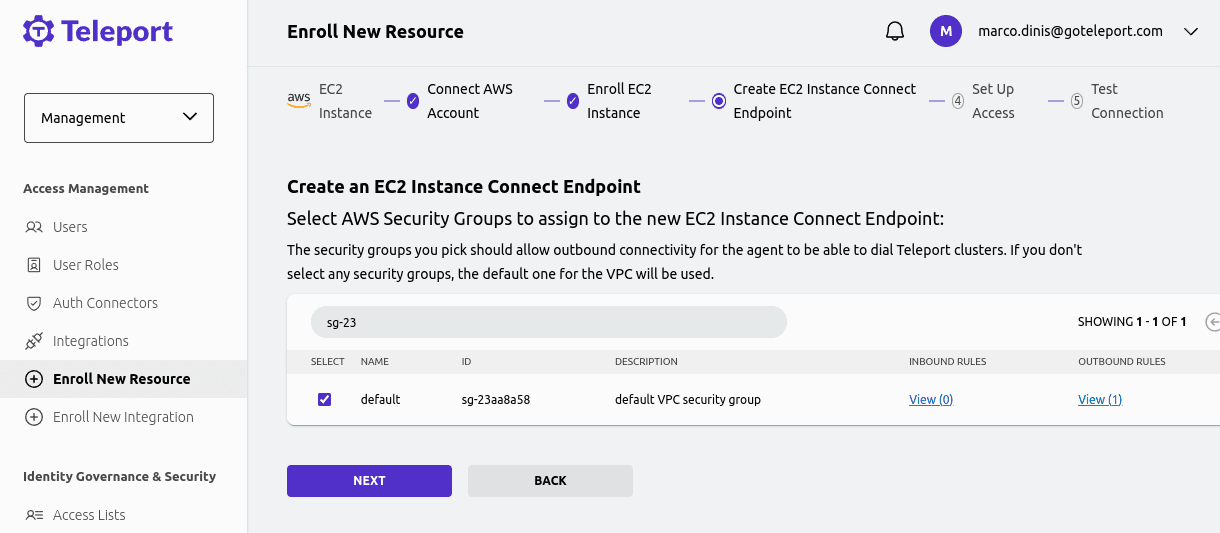The image size is (1220, 533).
Task: Click the User Roles icon
Action: tap(34, 265)
